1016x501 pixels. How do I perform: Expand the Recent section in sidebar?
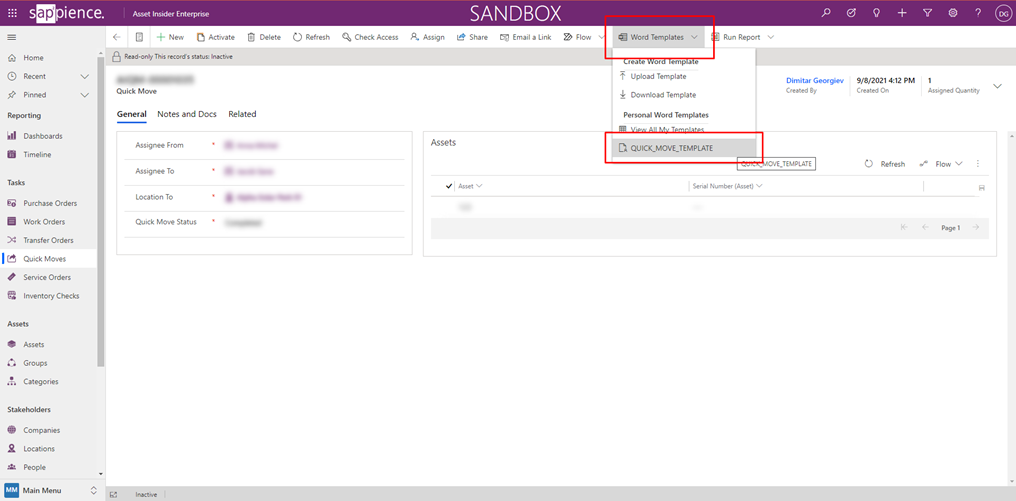click(85, 76)
